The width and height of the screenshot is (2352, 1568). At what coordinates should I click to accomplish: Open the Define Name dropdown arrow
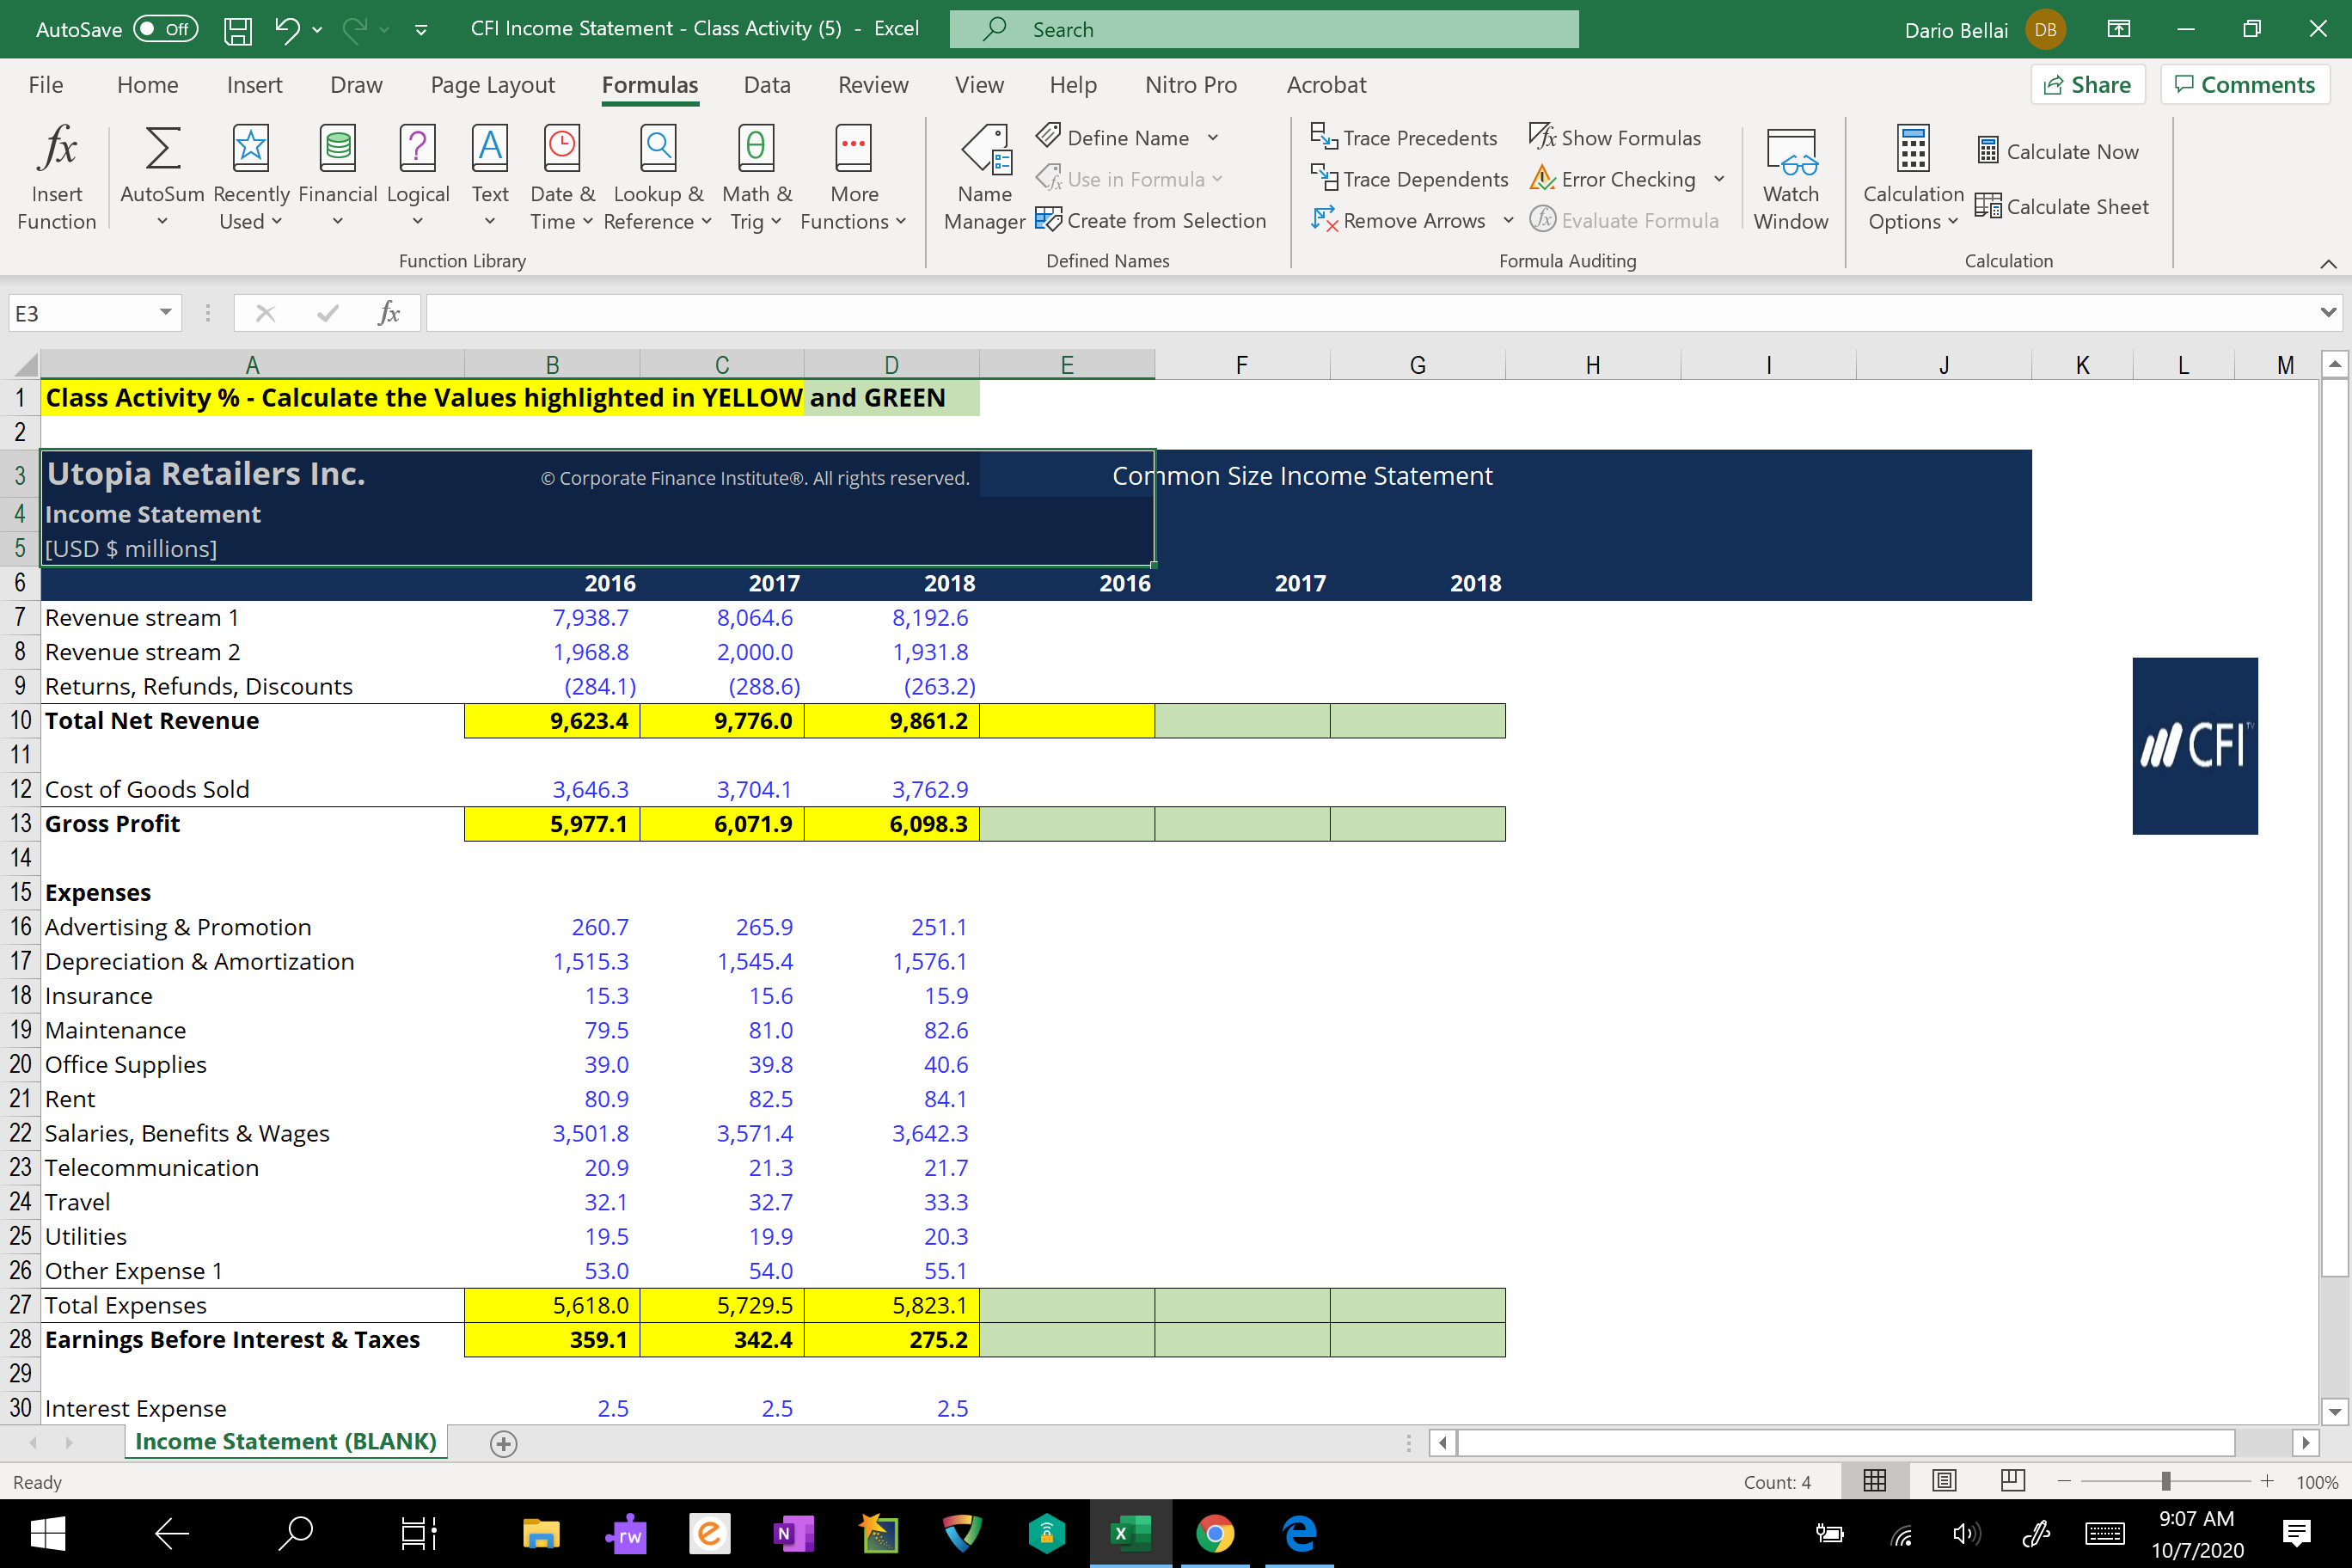[1213, 138]
